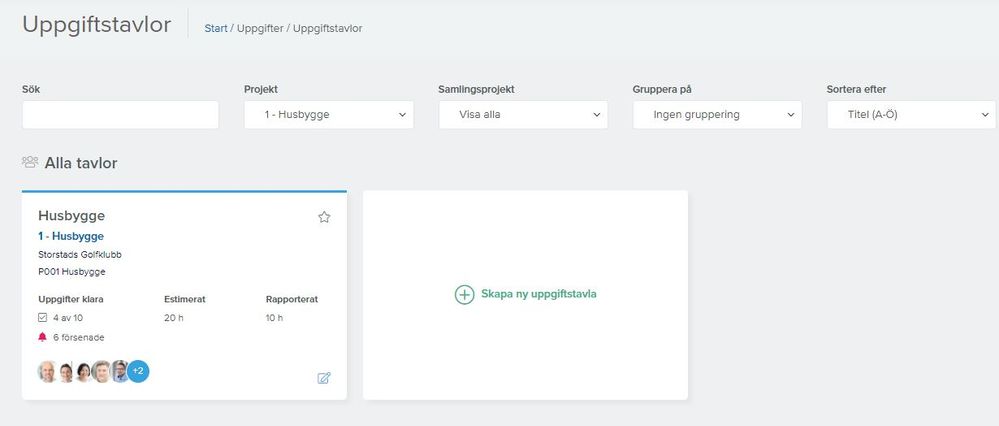Screen dimensions: 999x426
Task: Click the people icon beside Alla tavlor
Action: click(x=30, y=162)
